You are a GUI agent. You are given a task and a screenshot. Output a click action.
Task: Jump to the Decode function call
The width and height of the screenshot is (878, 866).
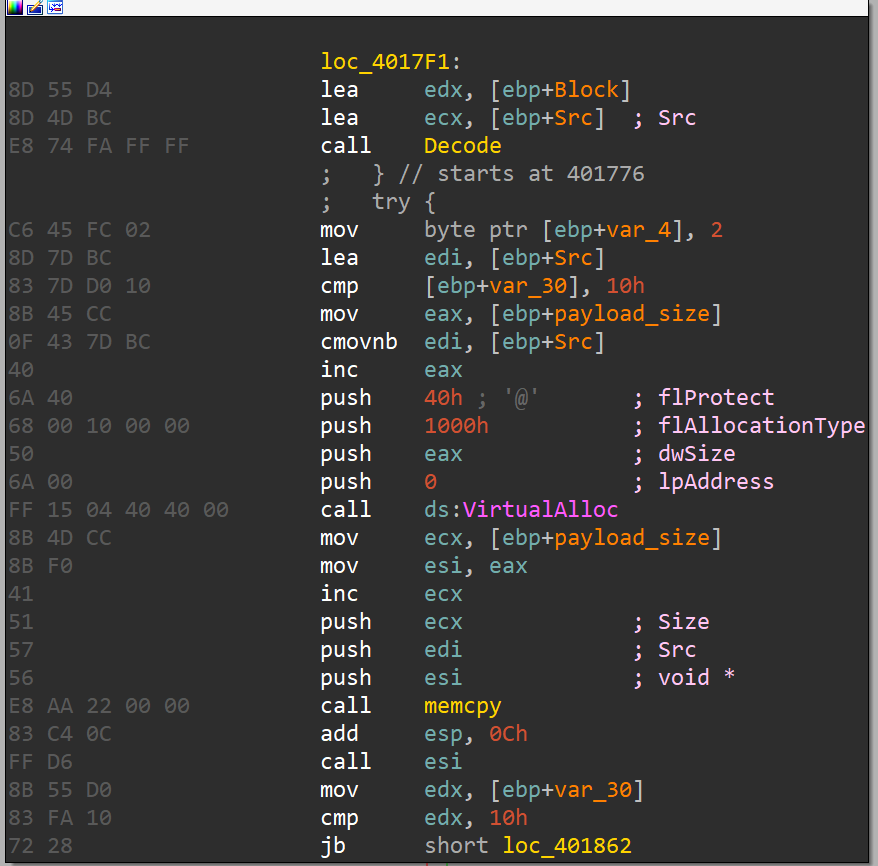tap(461, 145)
